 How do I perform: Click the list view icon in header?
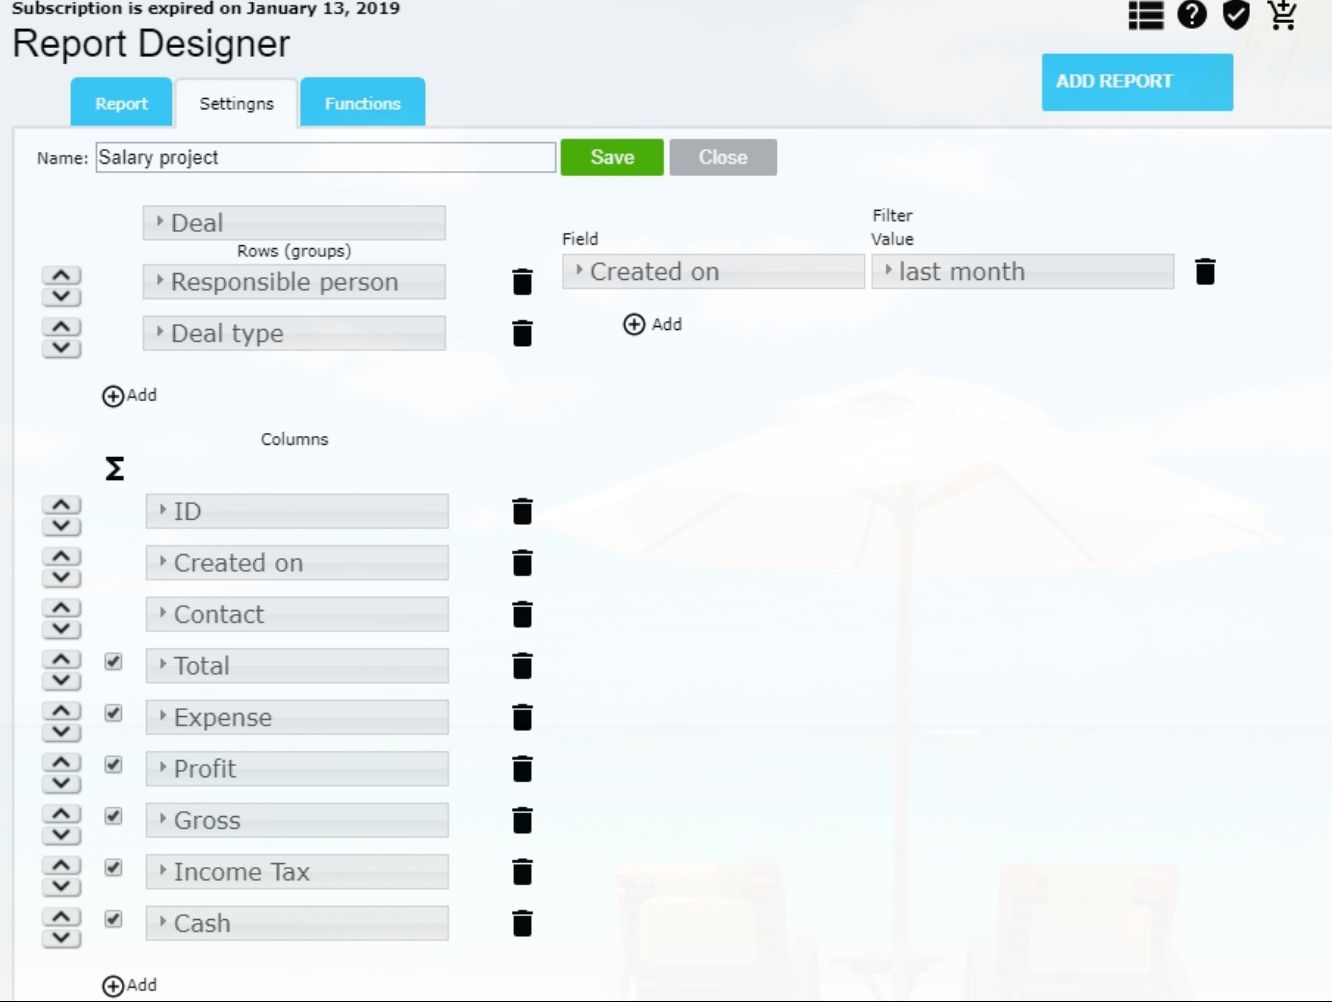[1146, 15]
